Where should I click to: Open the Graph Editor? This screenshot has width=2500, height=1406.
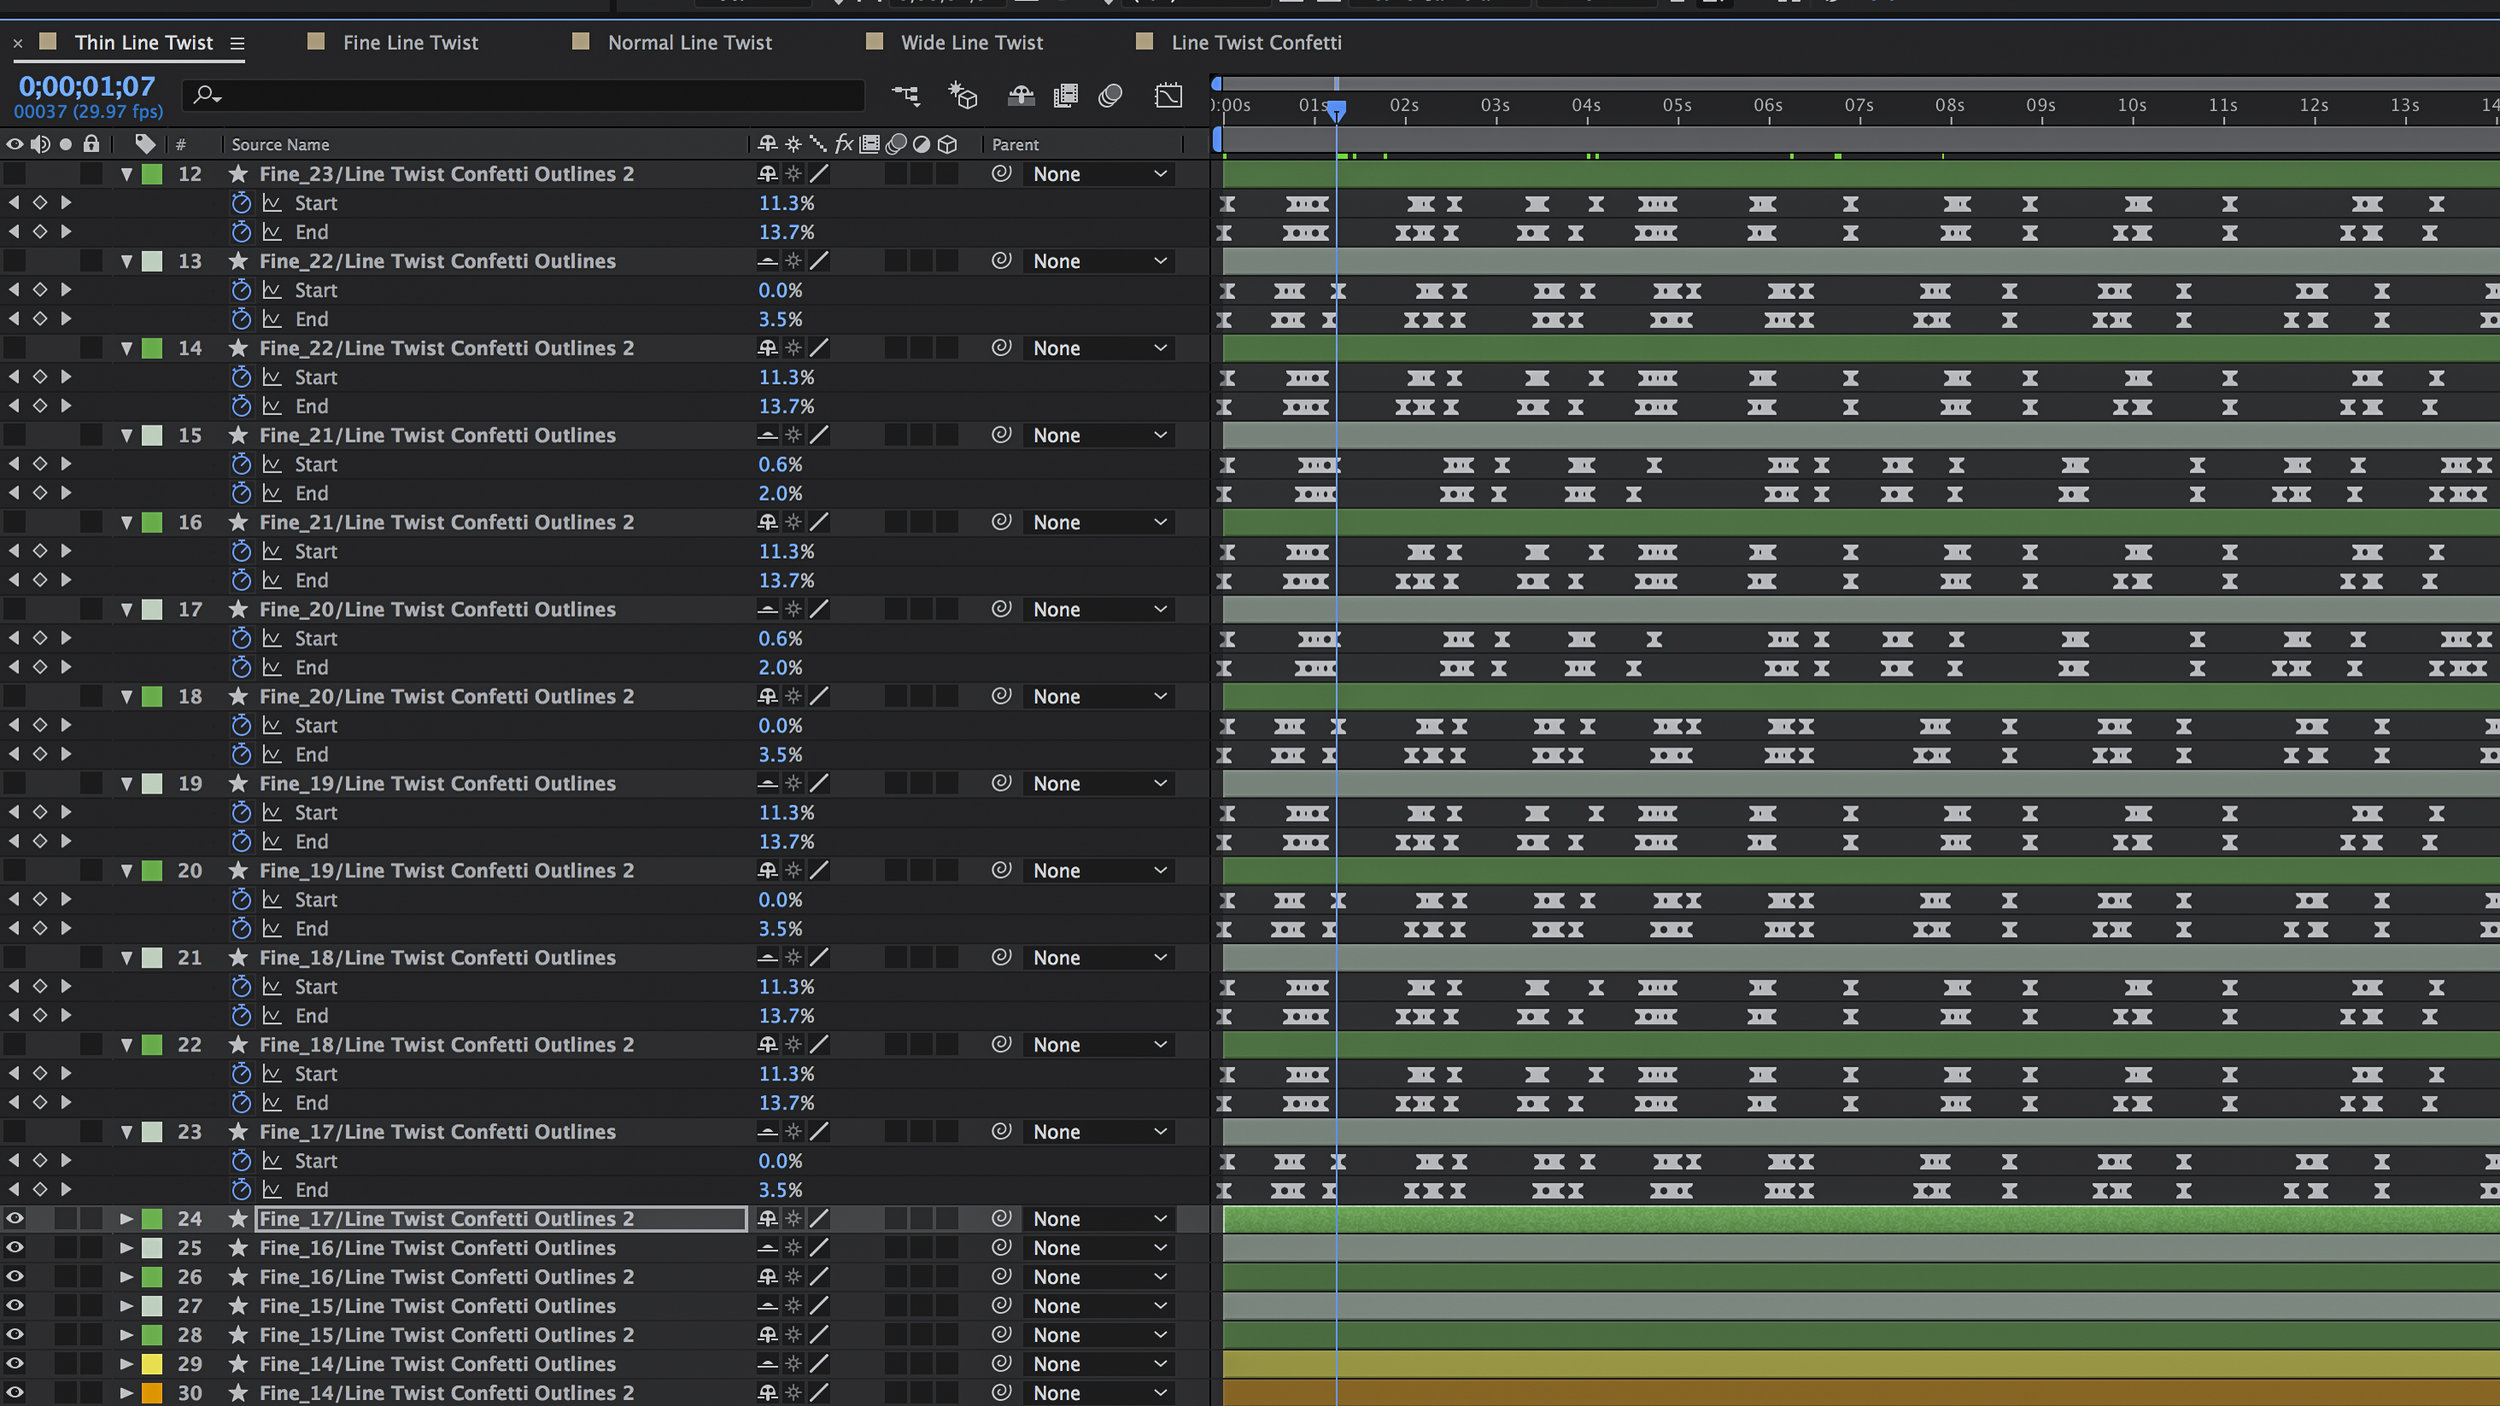pos(1168,96)
